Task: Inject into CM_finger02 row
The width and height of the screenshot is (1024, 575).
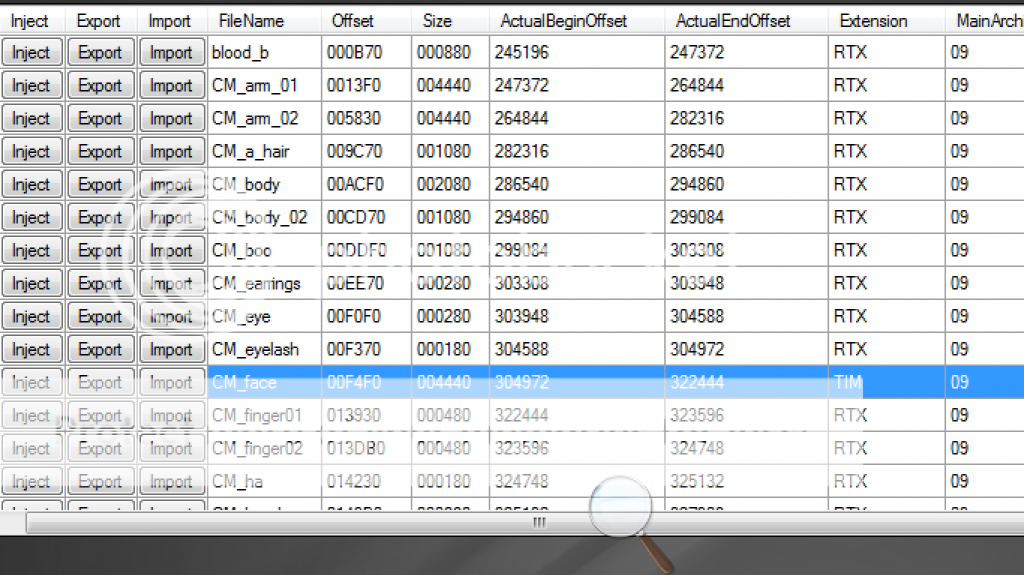Action: (31, 448)
